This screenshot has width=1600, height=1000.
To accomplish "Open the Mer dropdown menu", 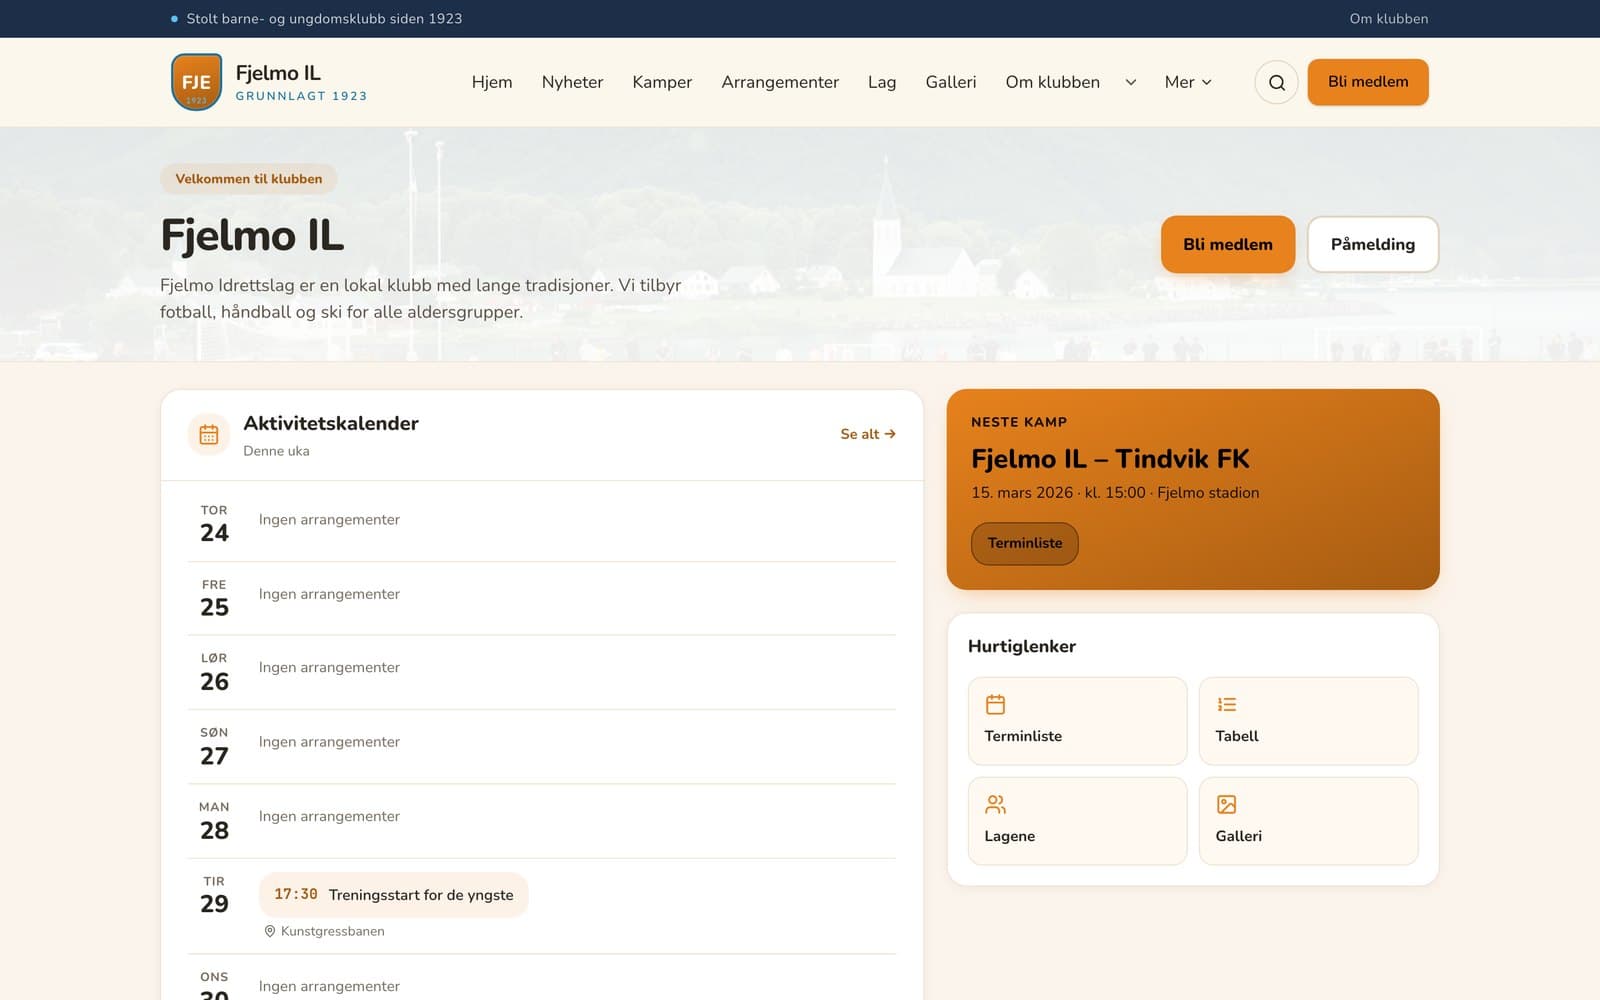I will tap(1188, 82).
